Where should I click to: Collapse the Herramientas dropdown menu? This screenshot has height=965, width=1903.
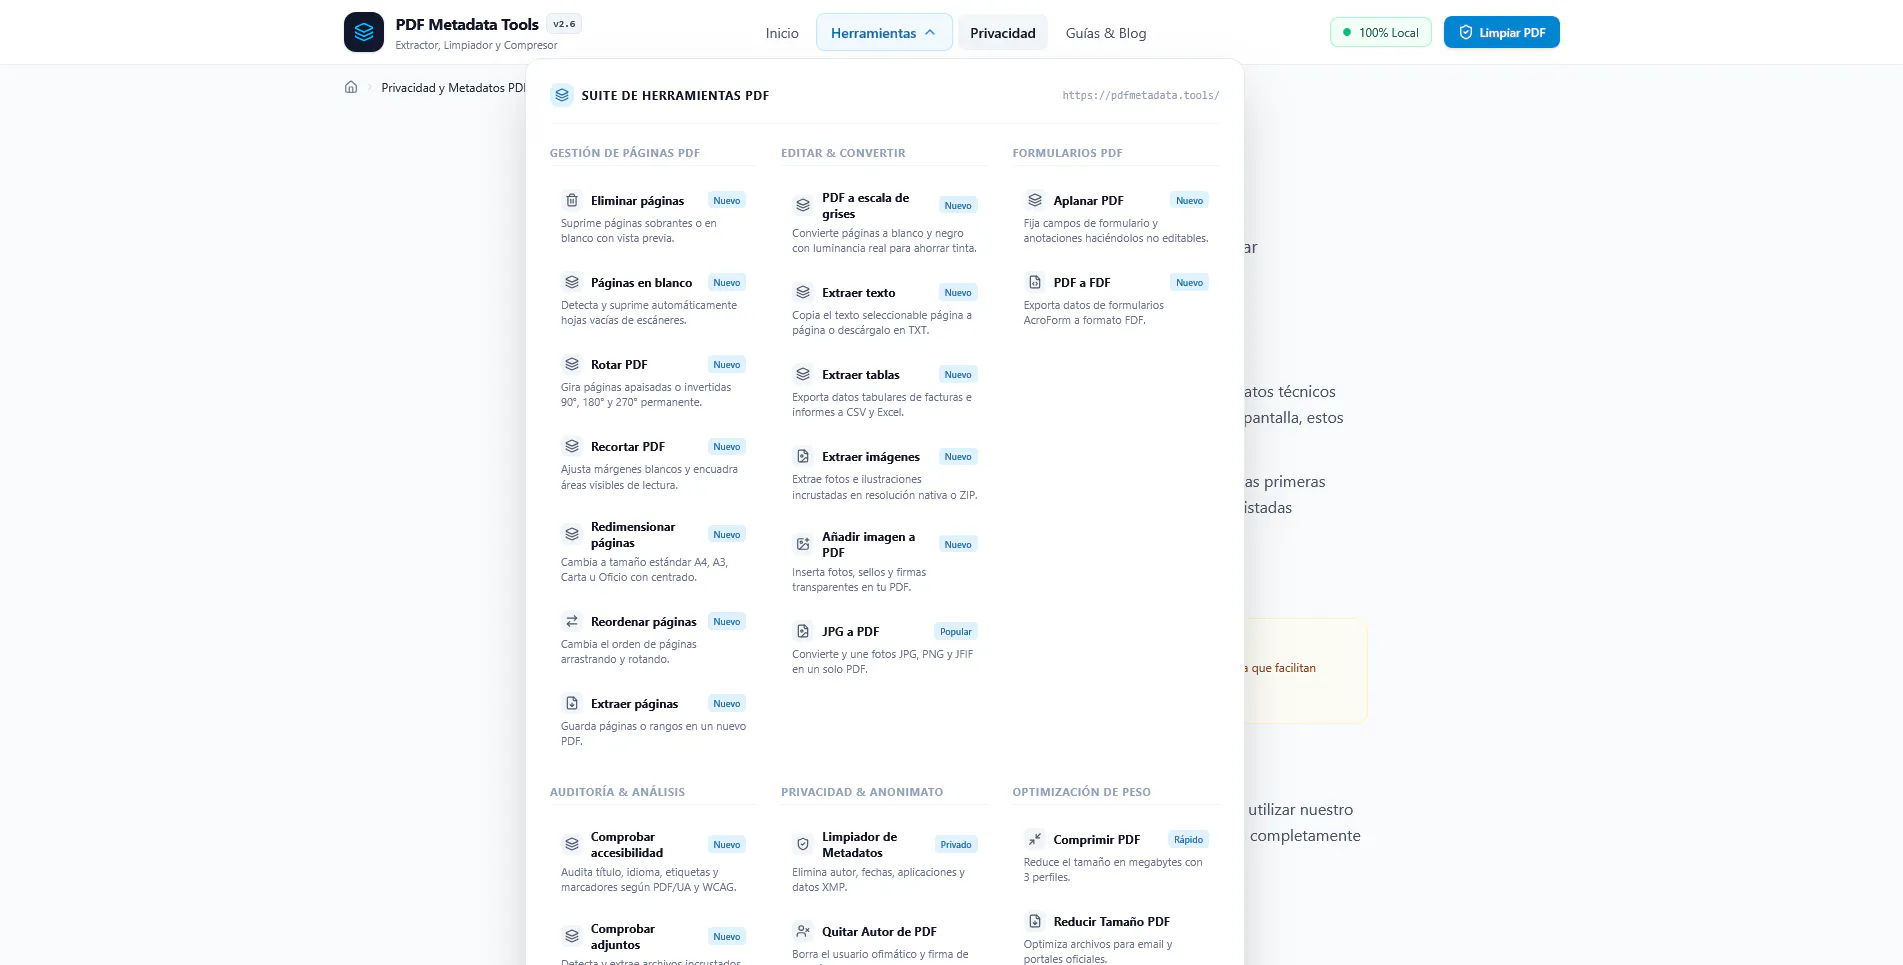(x=884, y=33)
